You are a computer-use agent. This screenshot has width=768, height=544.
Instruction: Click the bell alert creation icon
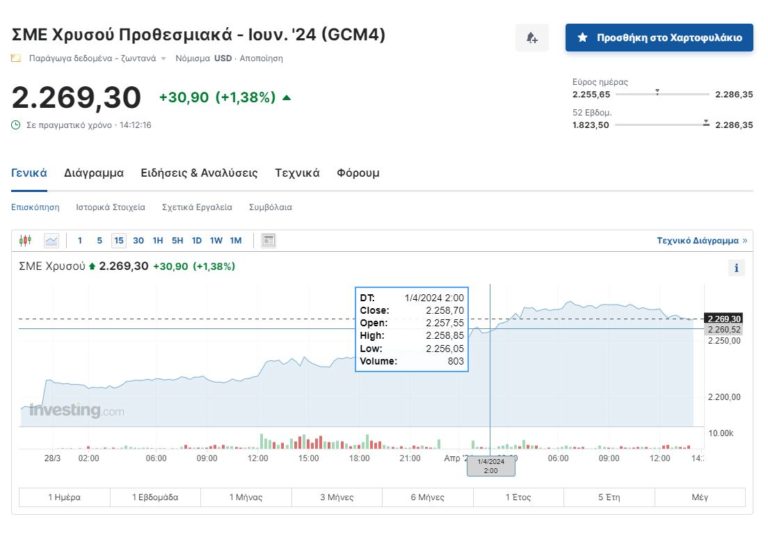tap(532, 38)
